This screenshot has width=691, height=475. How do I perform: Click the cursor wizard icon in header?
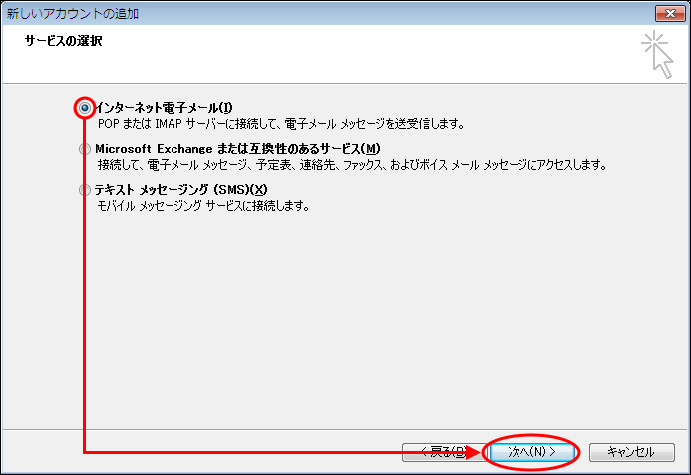(x=657, y=55)
